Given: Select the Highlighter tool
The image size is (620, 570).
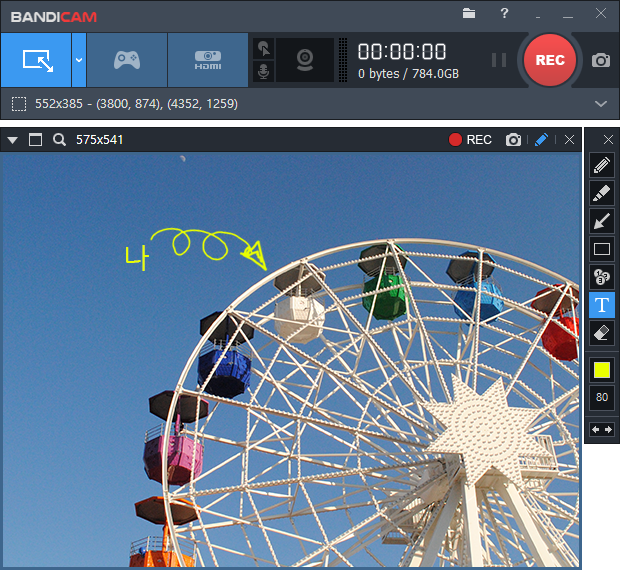Looking at the screenshot, I should click(x=601, y=193).
